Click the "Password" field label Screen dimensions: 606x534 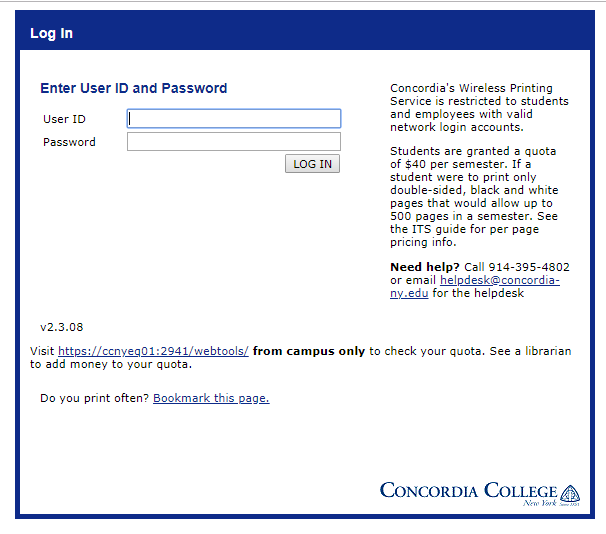69,142
